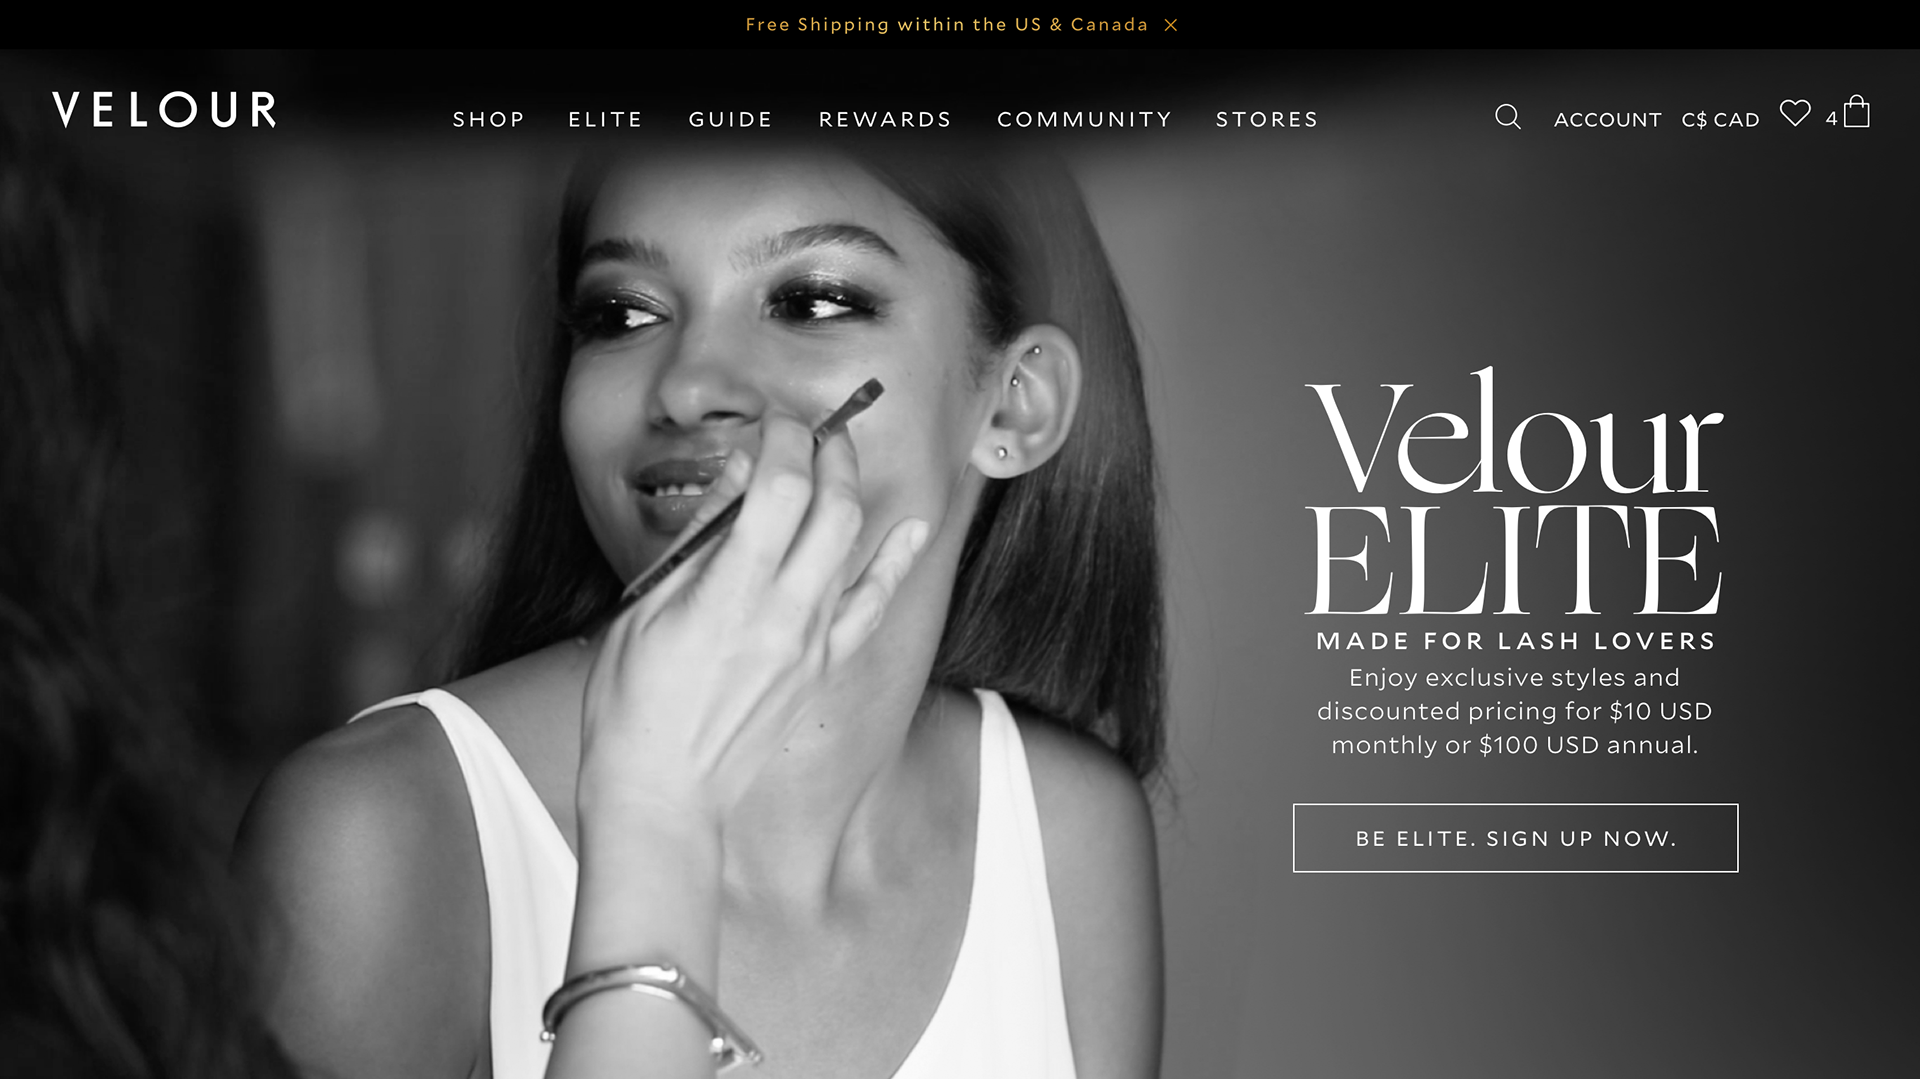The height and width of the screenshot is (1079, 1920).
Task: Open the ELITE menu item
Action: 606,119
